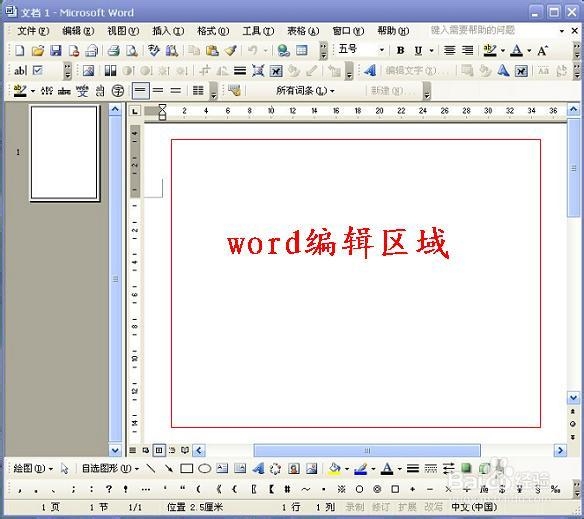Insert the # symbol from symbol bar
This screenshot has width=584, height=519.
(x=288, y=489)
